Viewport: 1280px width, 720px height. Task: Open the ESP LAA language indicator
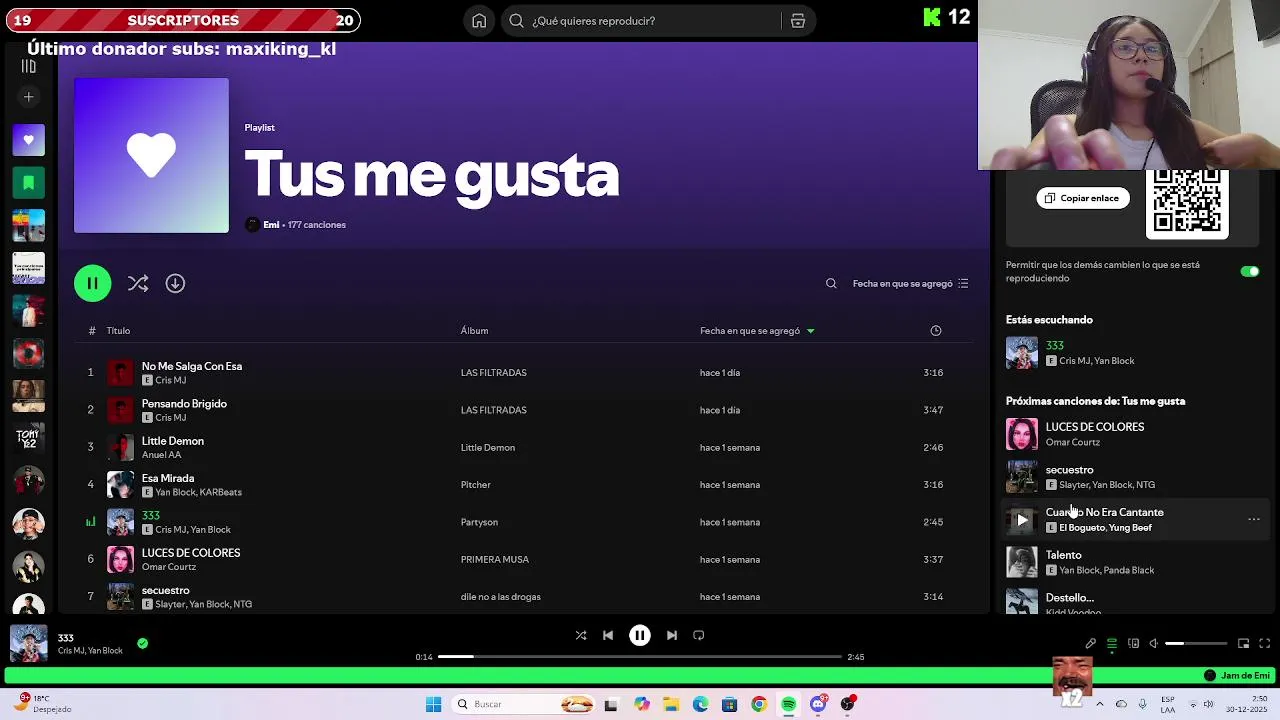coord(1168,705)
